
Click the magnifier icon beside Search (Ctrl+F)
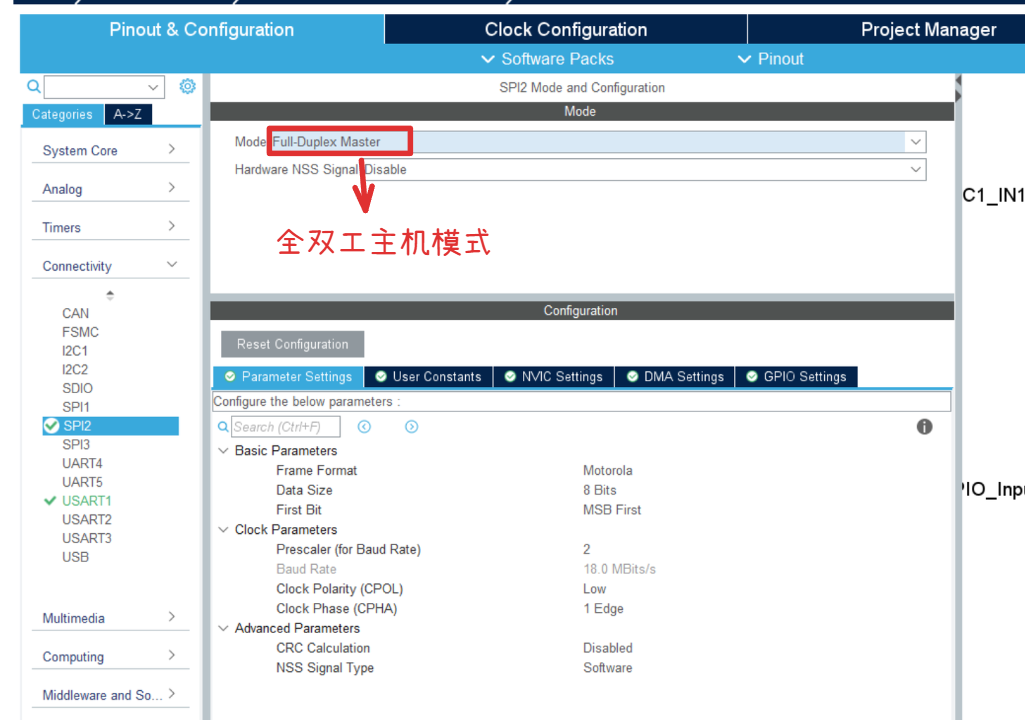pyautogui.click(x=223, y=427)
